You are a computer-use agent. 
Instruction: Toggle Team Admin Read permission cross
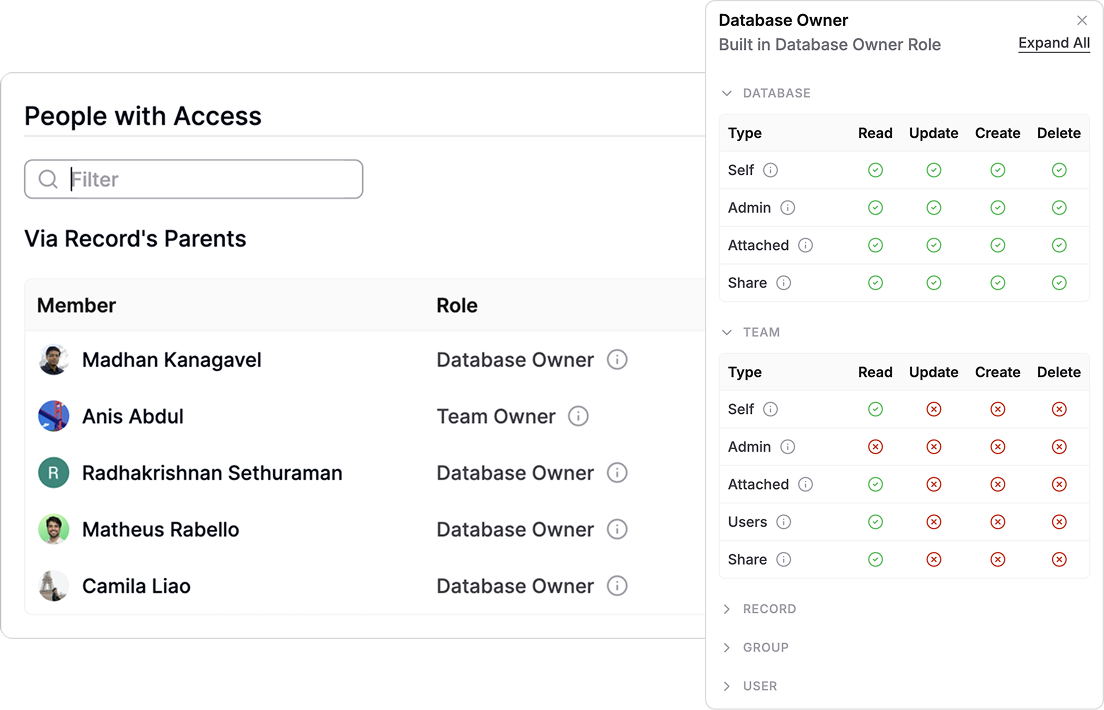875,447
